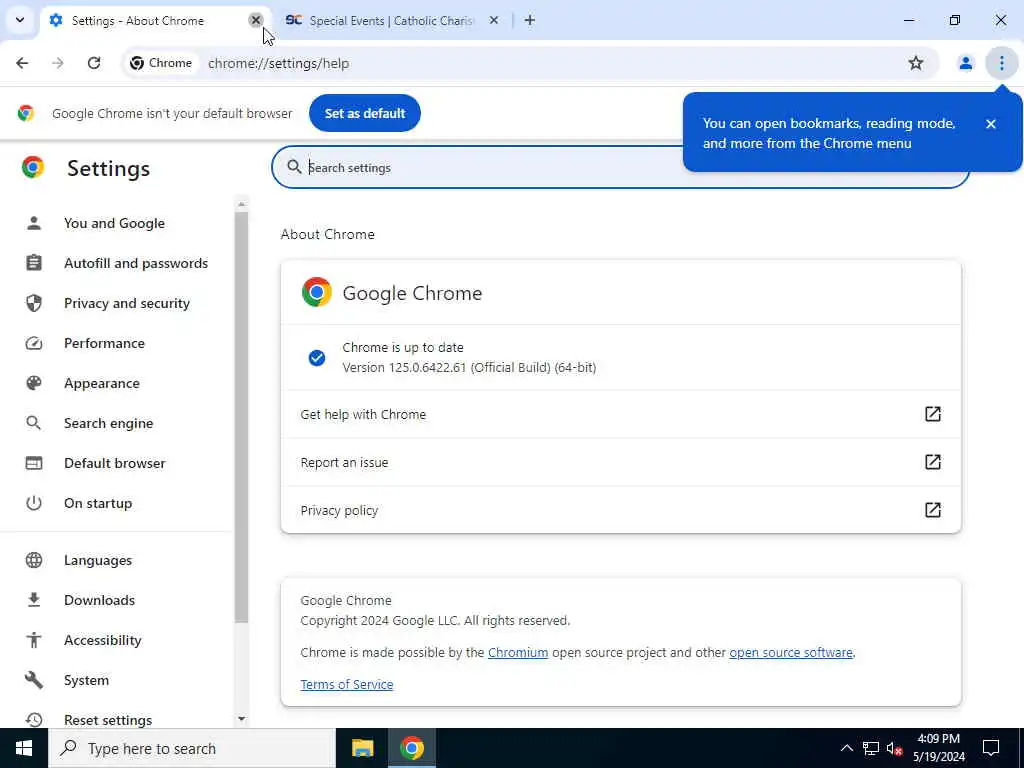
Task: Open Get help with Chrome
Action: click(x=620, y=414)
